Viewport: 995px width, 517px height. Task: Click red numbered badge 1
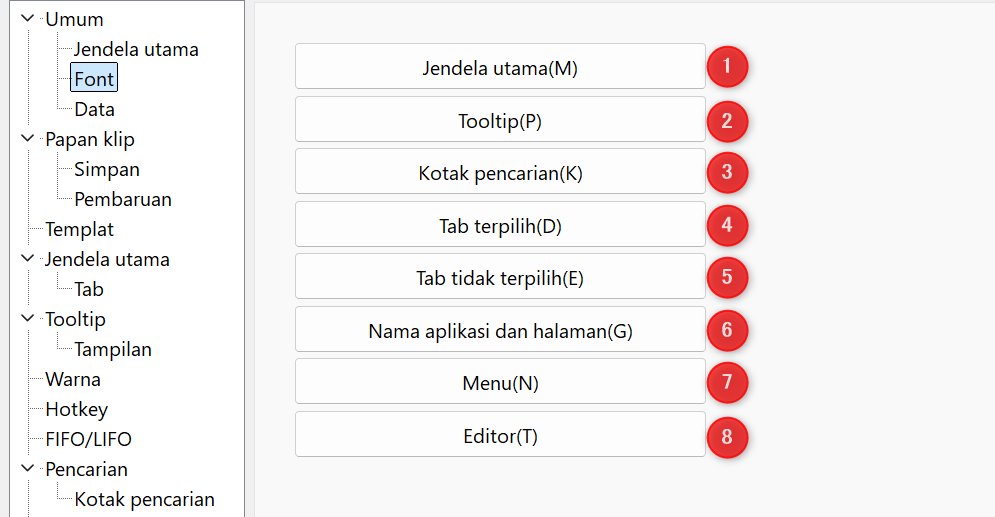pos(727,67)
